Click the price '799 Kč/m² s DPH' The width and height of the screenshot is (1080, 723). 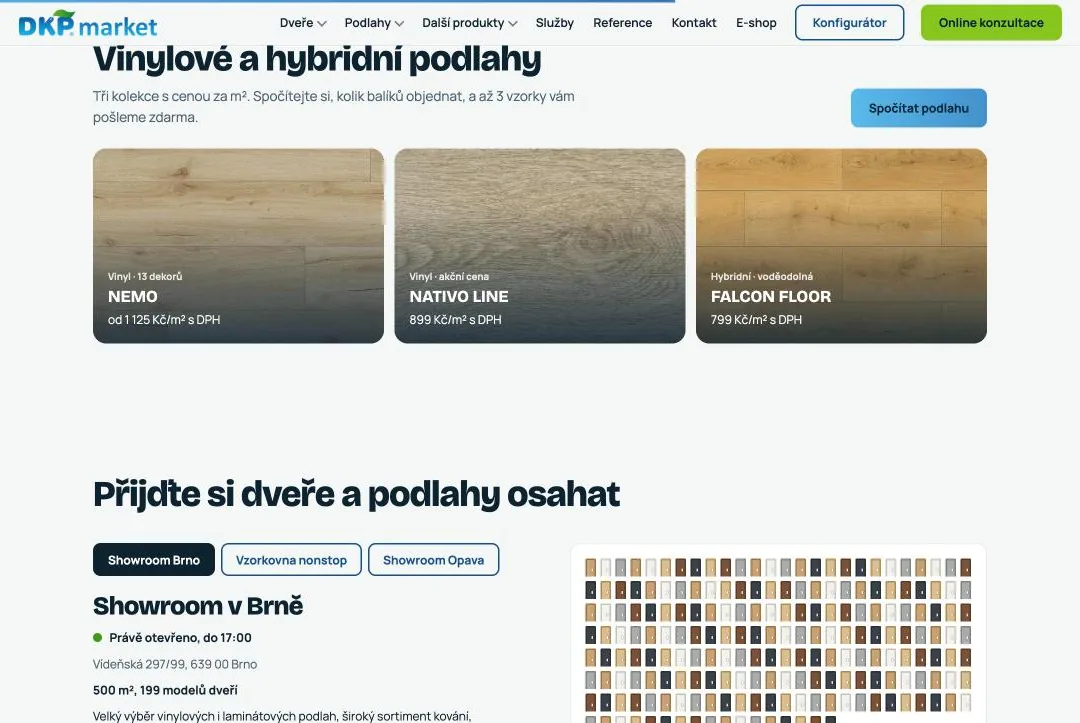756,319
